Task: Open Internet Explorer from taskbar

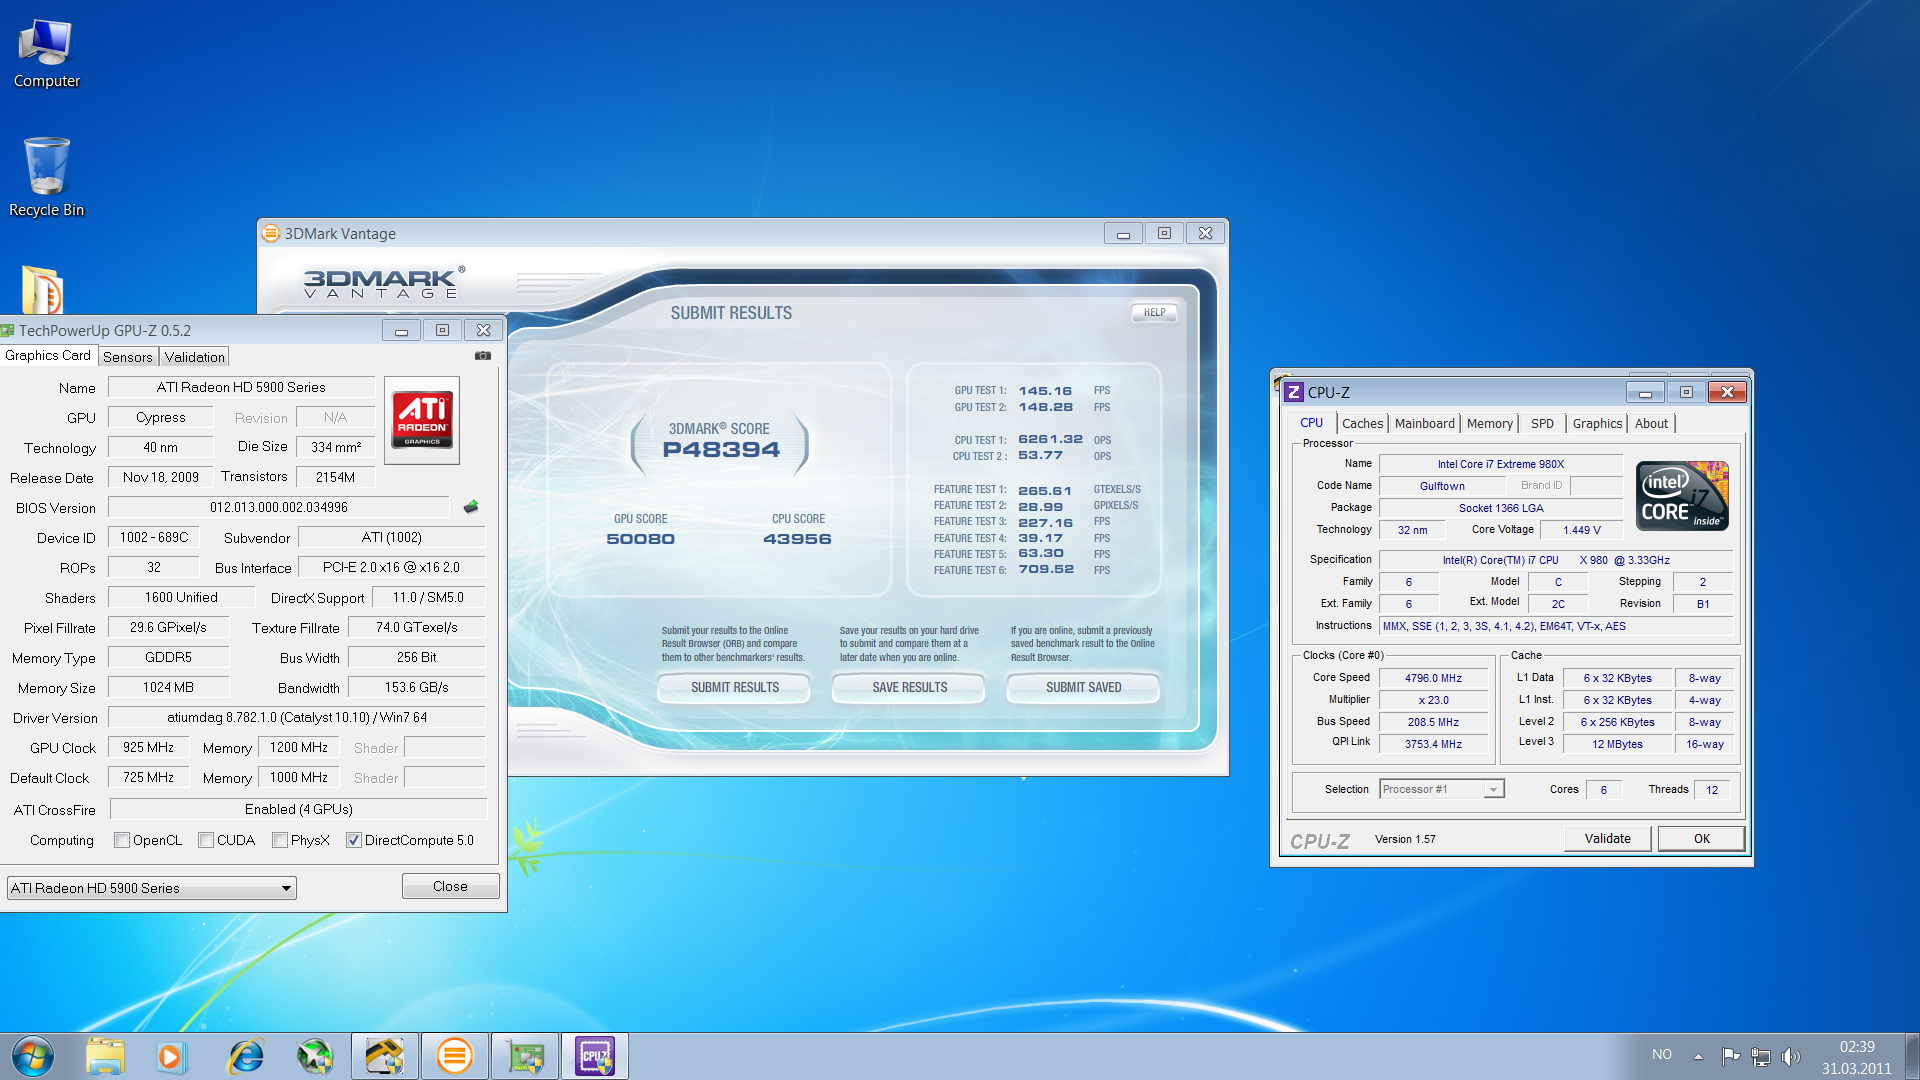Action: (245, 1056)
